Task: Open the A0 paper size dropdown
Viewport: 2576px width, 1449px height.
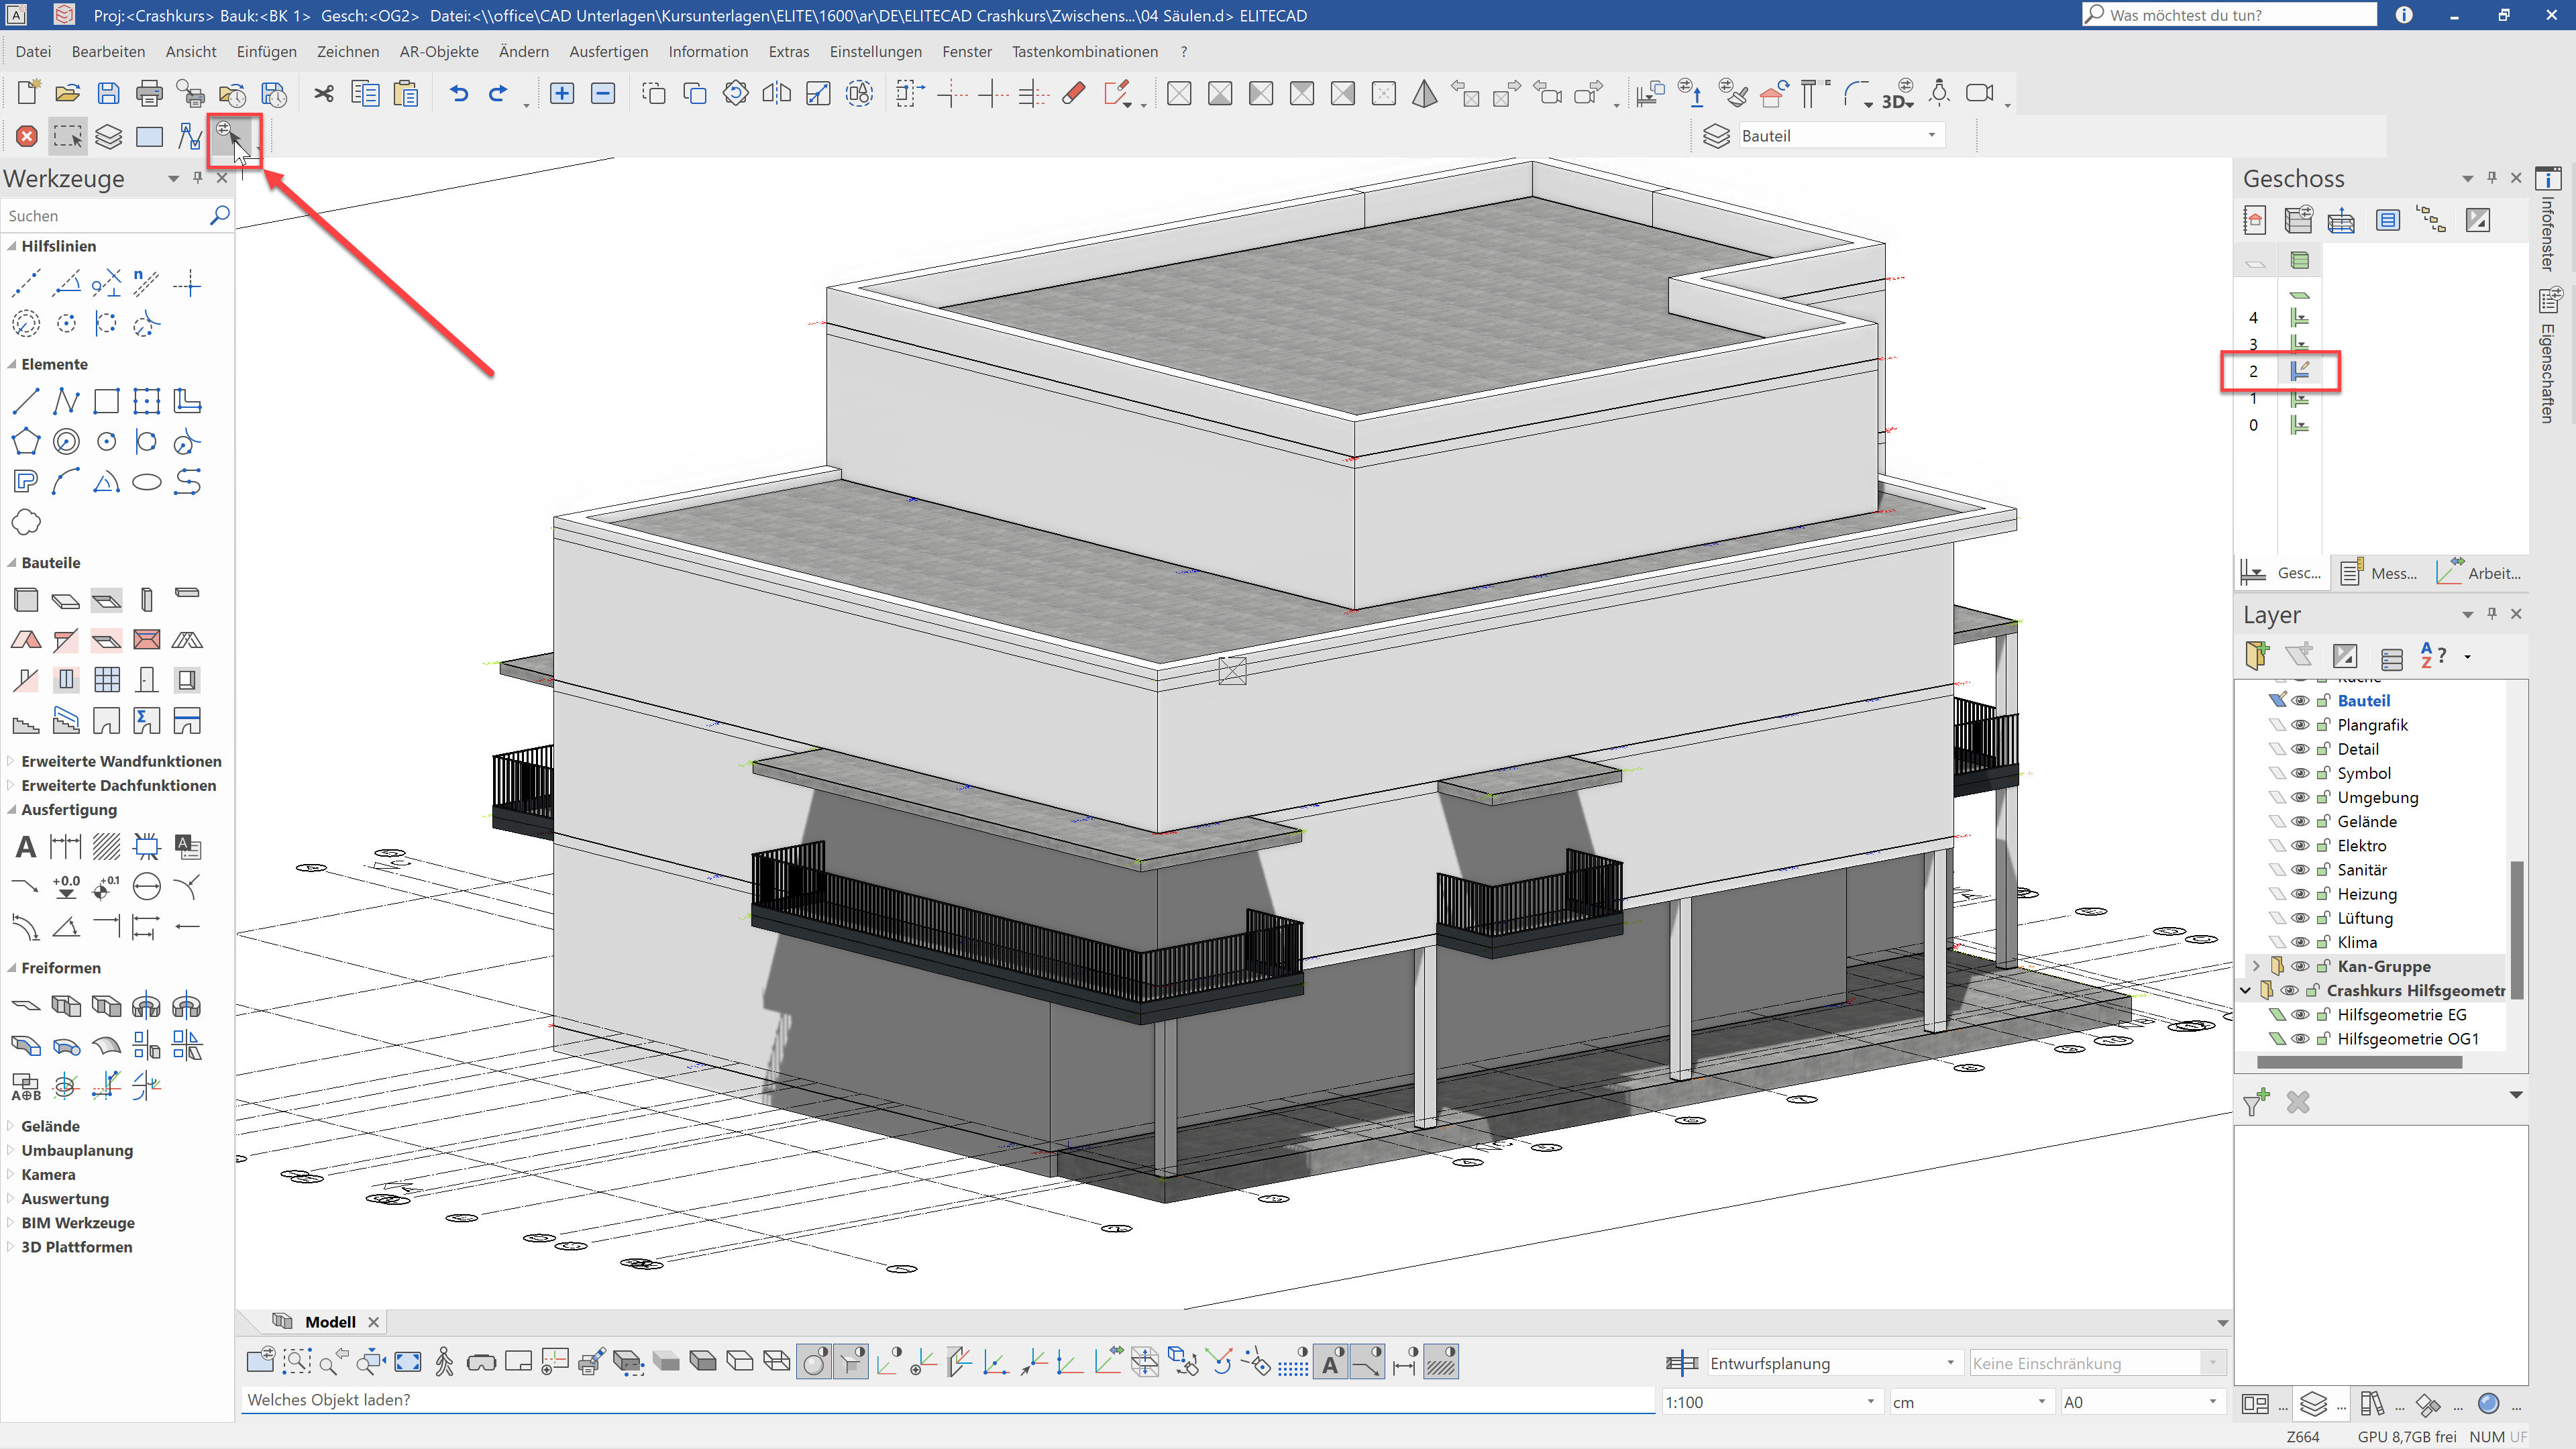Action: coord(2212,1402)
